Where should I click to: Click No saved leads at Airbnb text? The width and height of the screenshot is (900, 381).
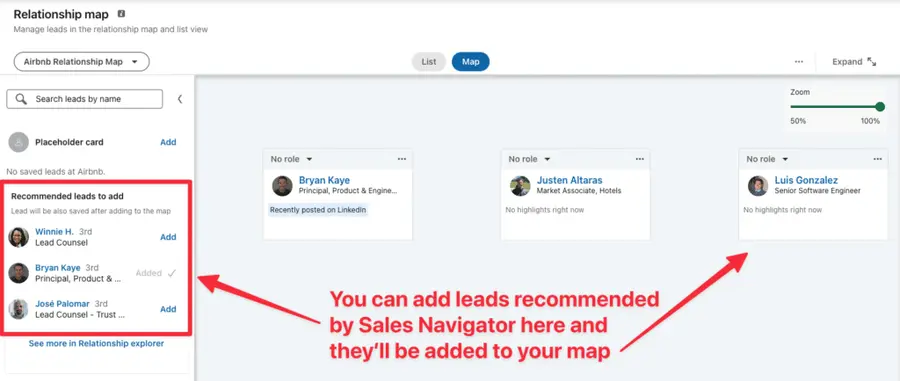point(56,172)
